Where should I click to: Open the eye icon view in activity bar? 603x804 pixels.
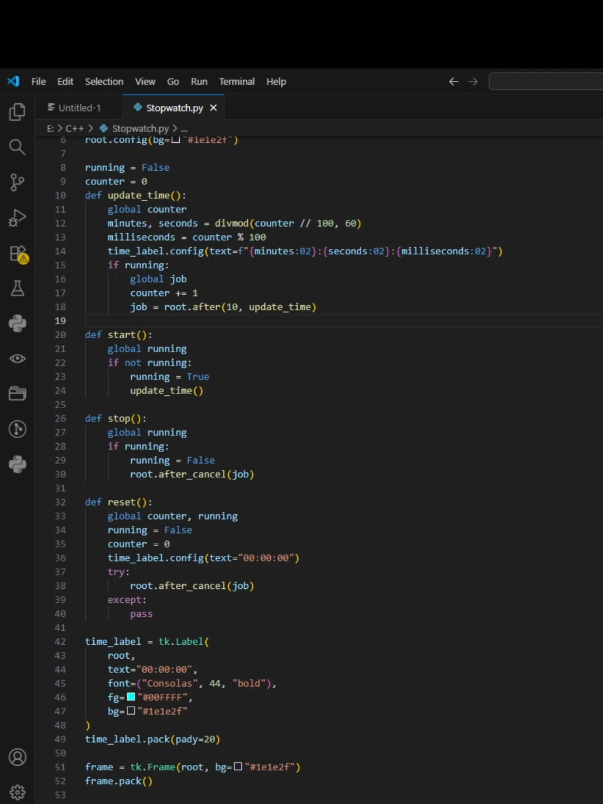(17, 358)
